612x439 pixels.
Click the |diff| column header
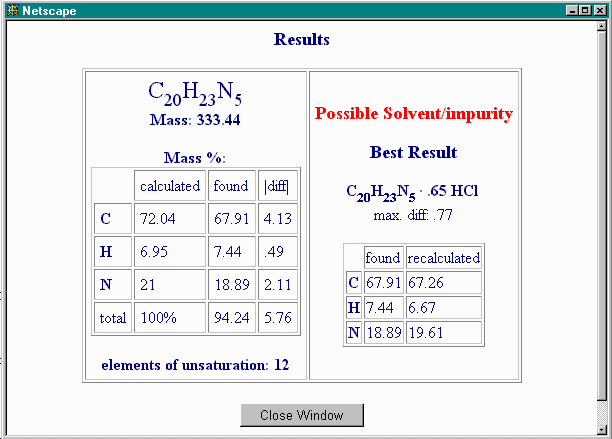point(278,186)
